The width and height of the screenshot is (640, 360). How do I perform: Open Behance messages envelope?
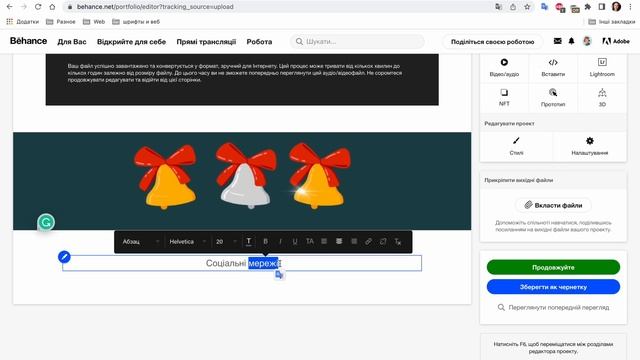pyautogui.click(x=557, y=41)
